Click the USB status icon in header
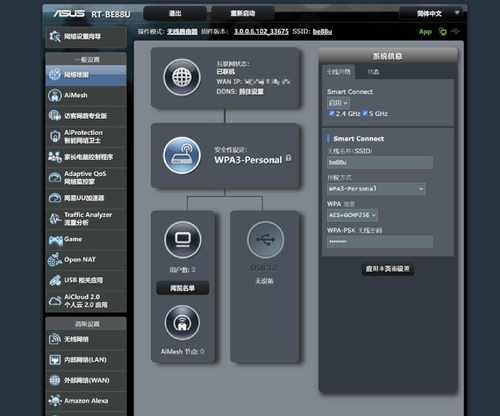Viewport: 500px width, 416px height. pos(455,32)
